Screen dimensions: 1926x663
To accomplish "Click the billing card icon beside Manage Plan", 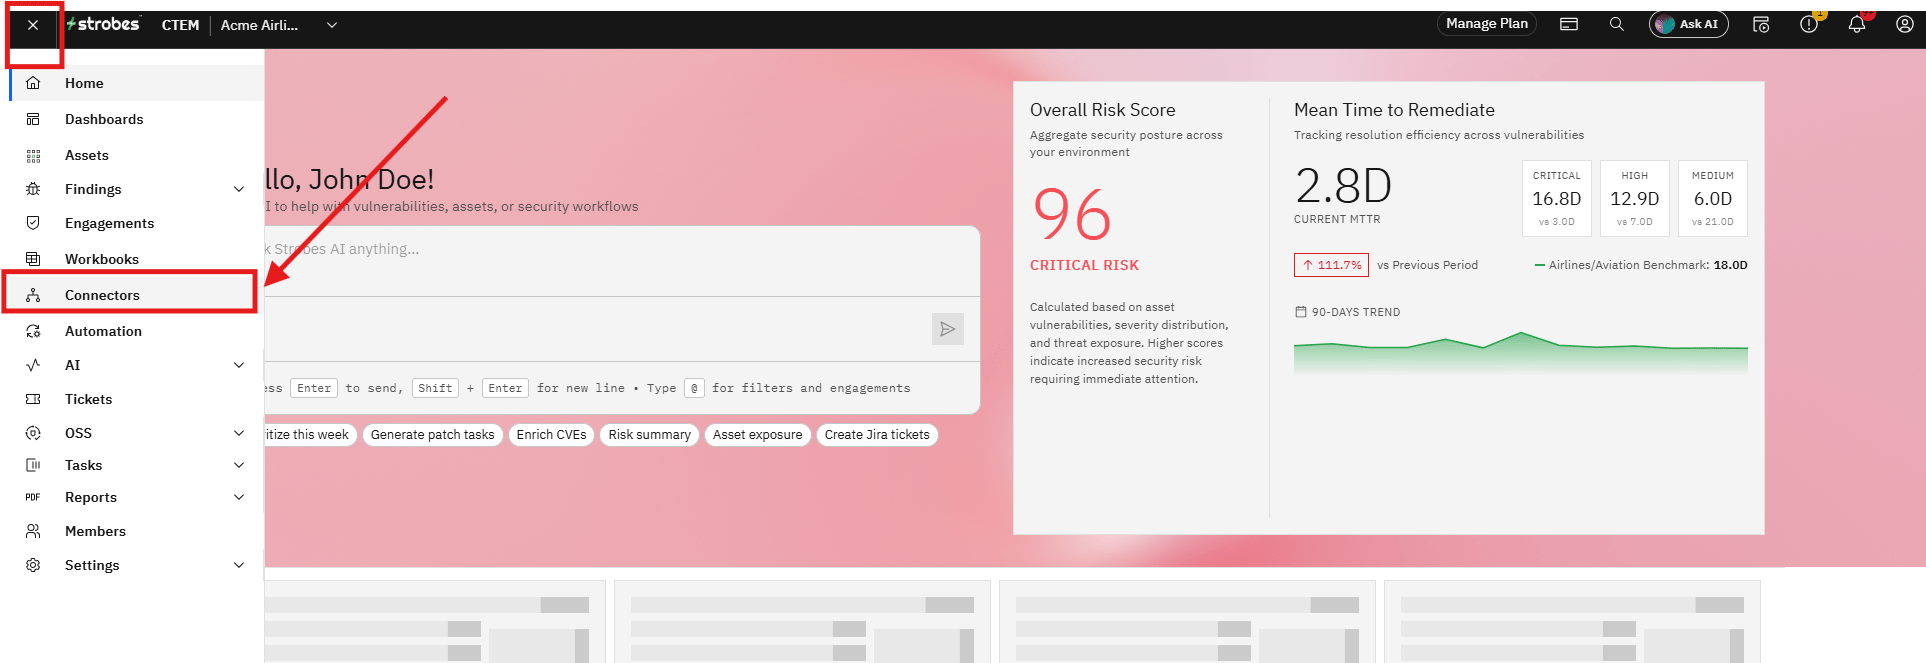I will (x=1569, y=24).
